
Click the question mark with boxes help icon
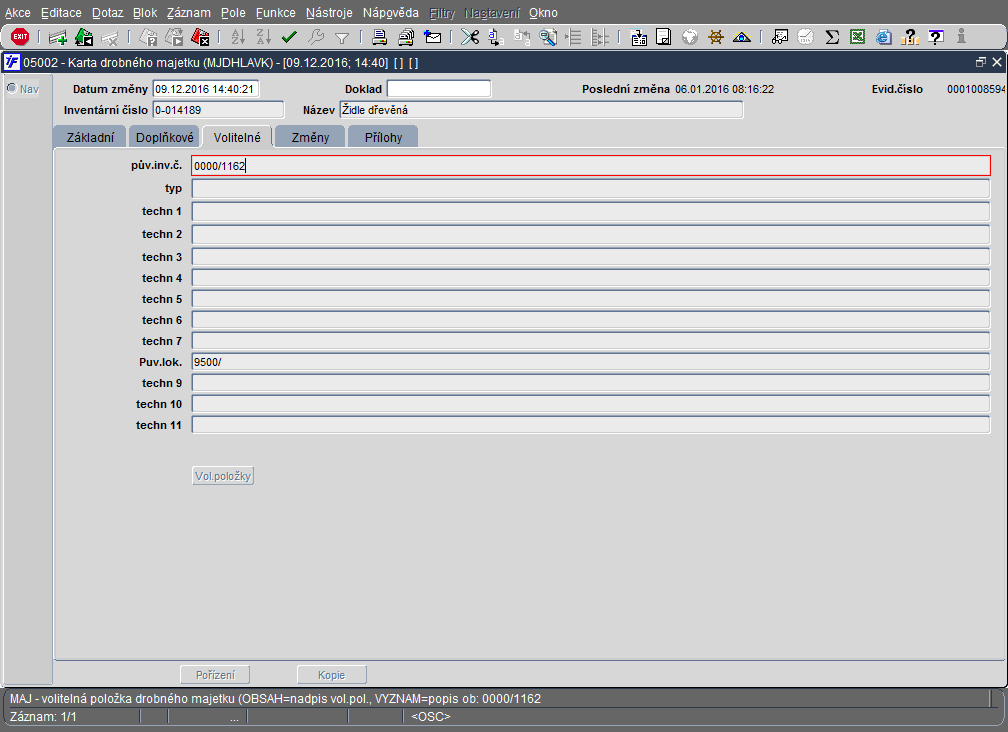(x=910, y=37)
